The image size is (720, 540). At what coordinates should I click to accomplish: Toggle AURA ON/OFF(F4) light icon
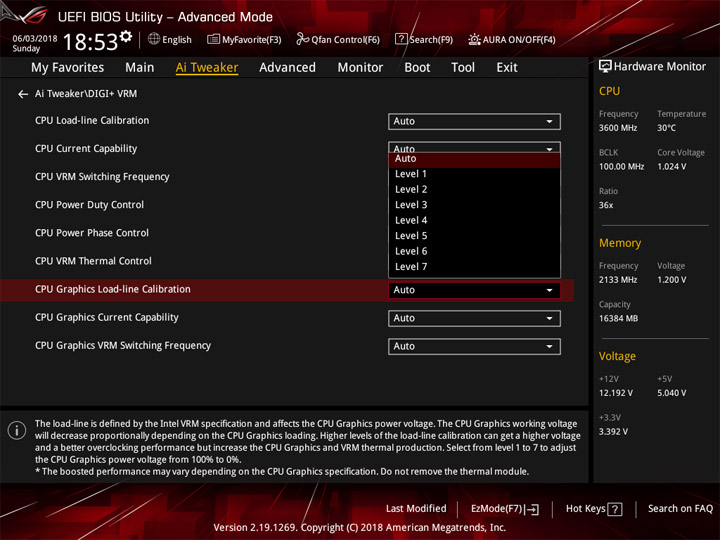pos(474,39)
